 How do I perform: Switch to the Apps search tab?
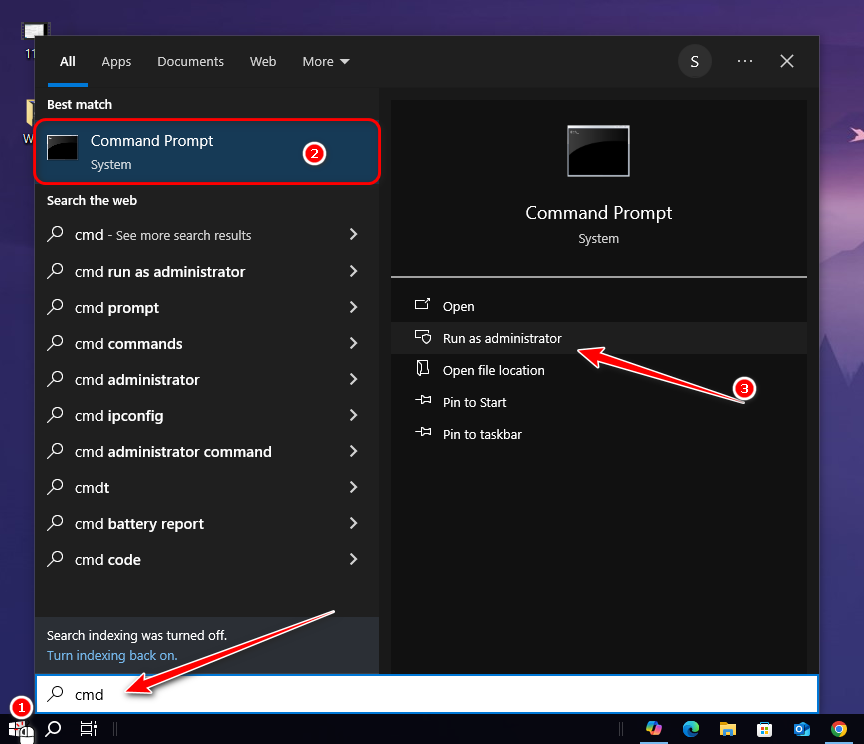[x=116, y=61]
